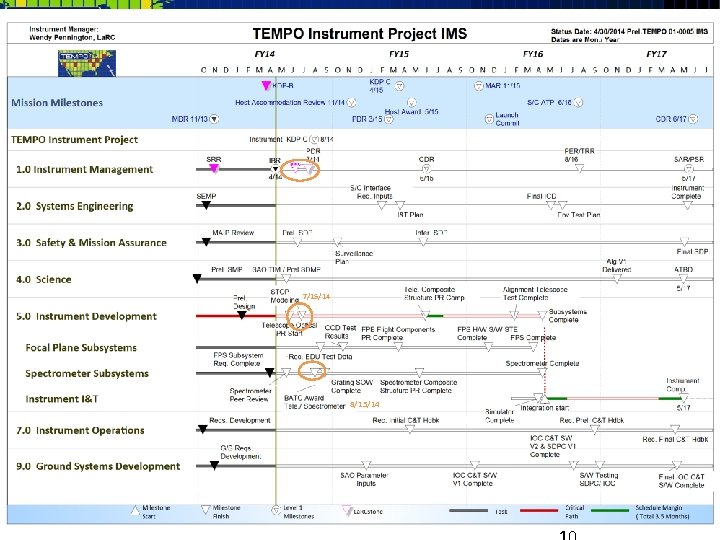This screenshot has height=540, width=720.
Task: Select the Launch Commit milestone marker
Action: pyautogui.click(x=489, y=119)
